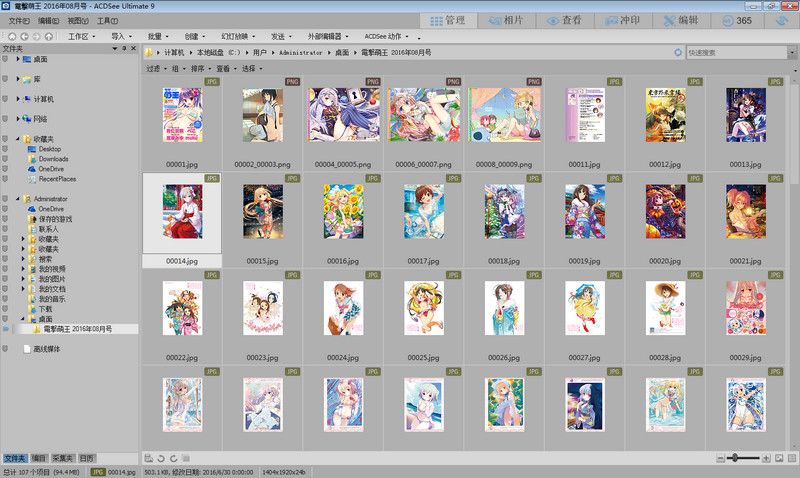The image size is (800, 478).
Task: Expand the 网络 tree node
Action: (18, 119)
